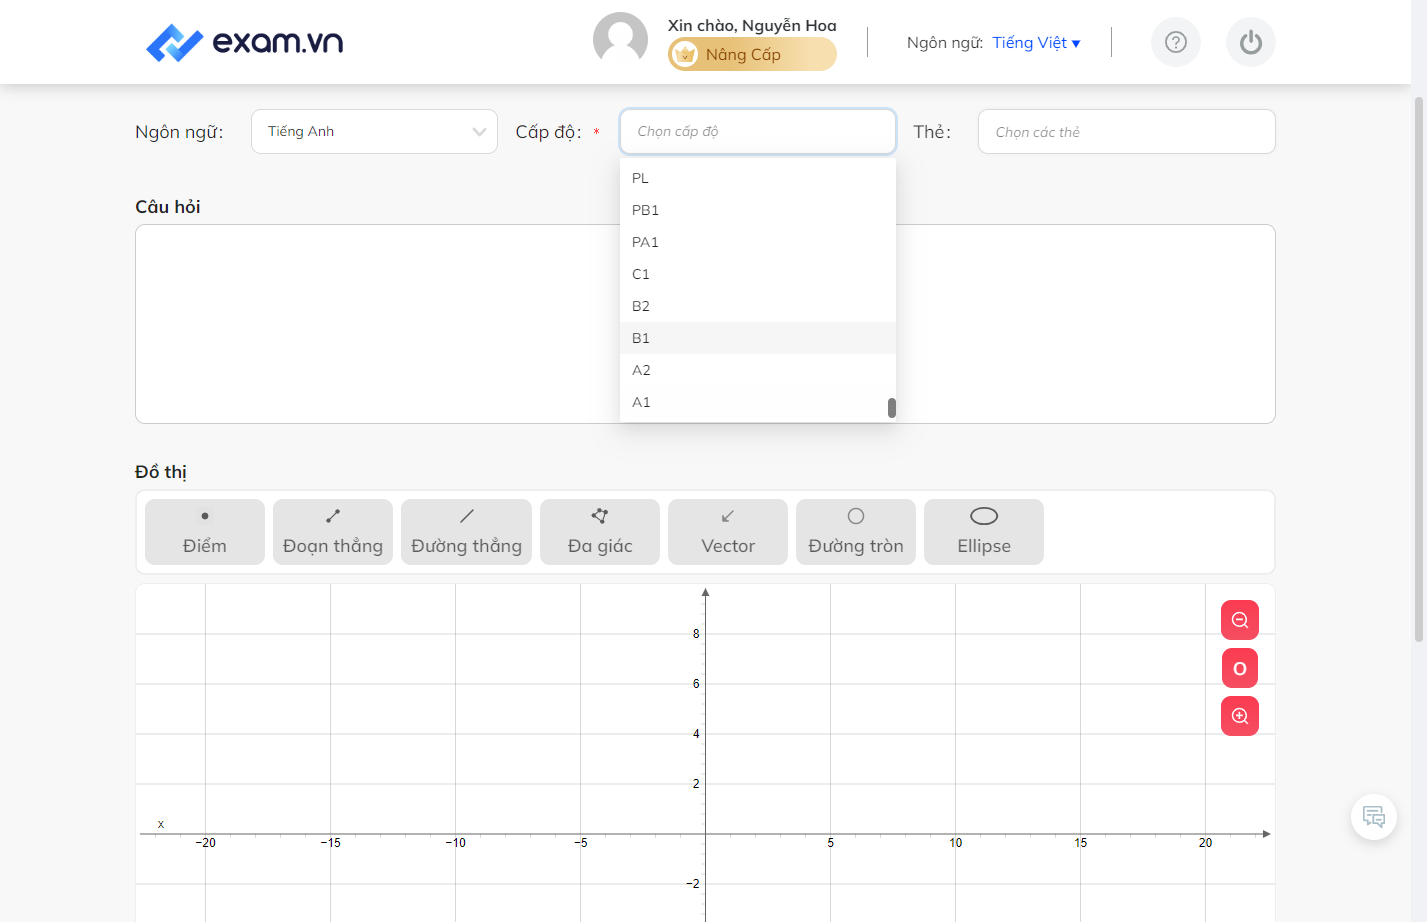Click the Nâng Cấp upgrade button

[x=752, y=54]
